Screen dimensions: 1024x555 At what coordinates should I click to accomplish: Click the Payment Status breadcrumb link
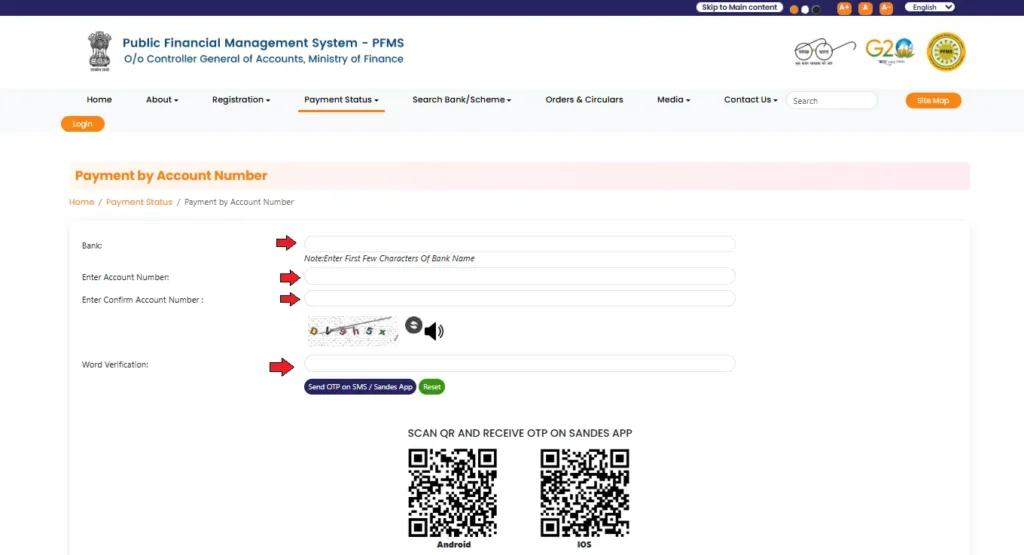pos(139,202)
